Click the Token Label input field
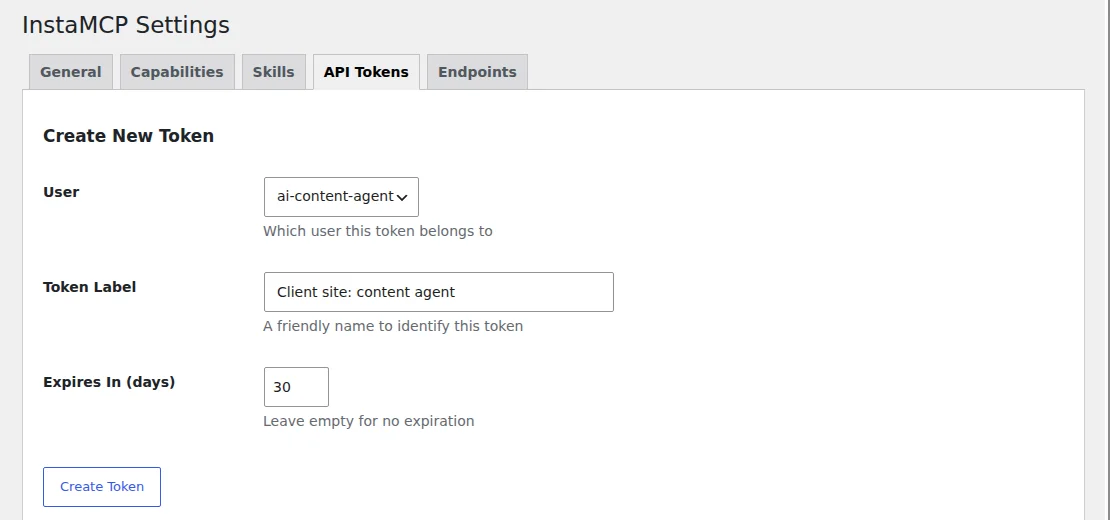Viewport: 1110px width, 520px height. coord(439,292)
